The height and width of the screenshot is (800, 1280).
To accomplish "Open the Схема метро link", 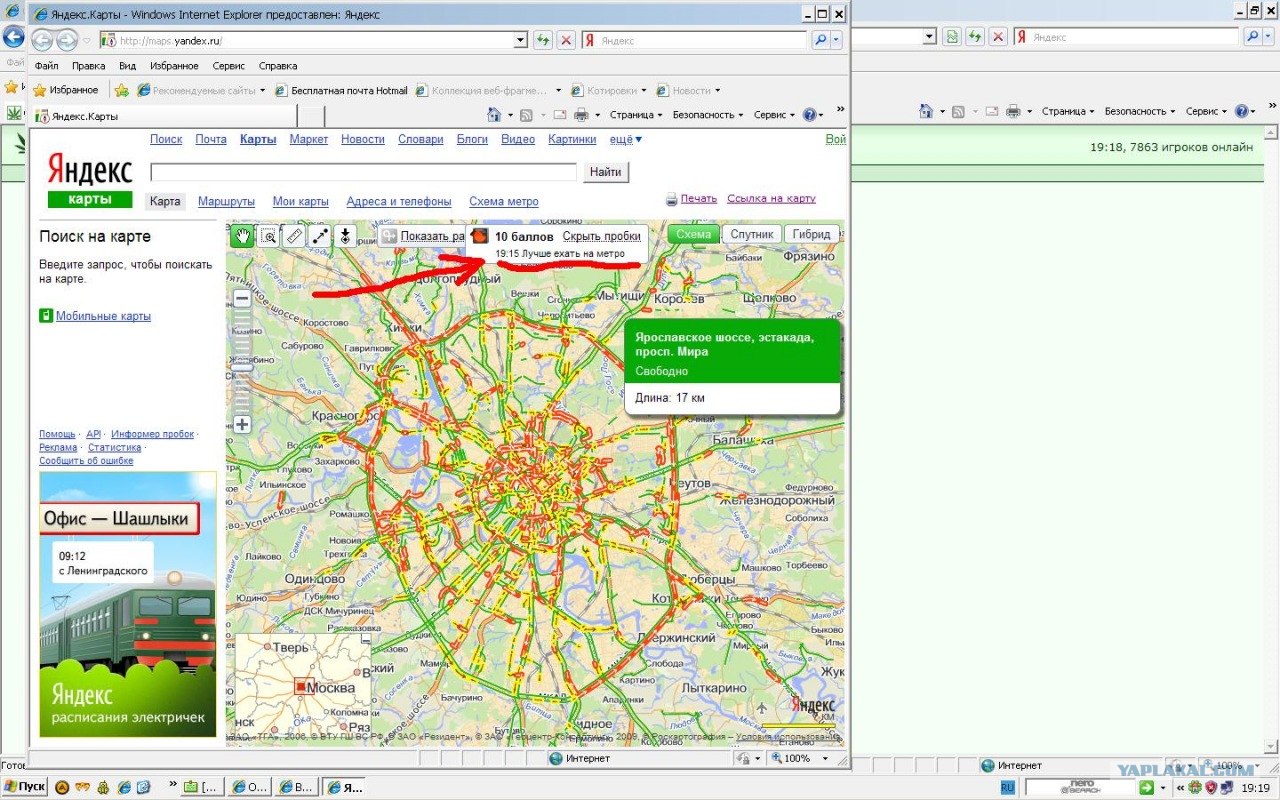I will [503, 202].
